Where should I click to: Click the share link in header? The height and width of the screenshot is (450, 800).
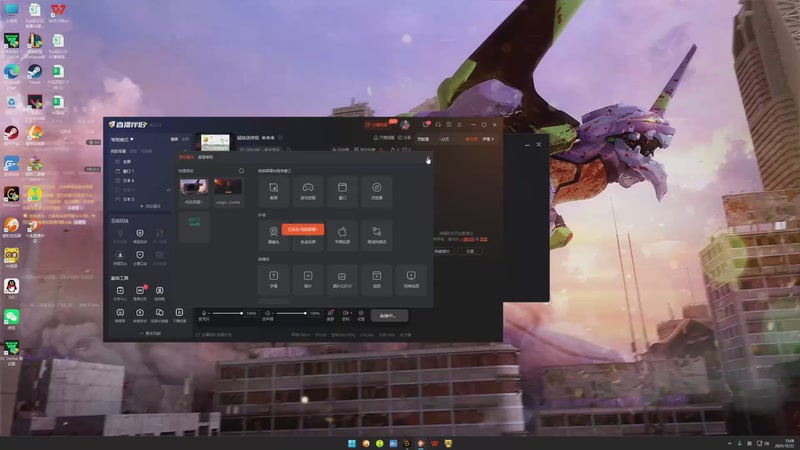(x=405, y=138)
